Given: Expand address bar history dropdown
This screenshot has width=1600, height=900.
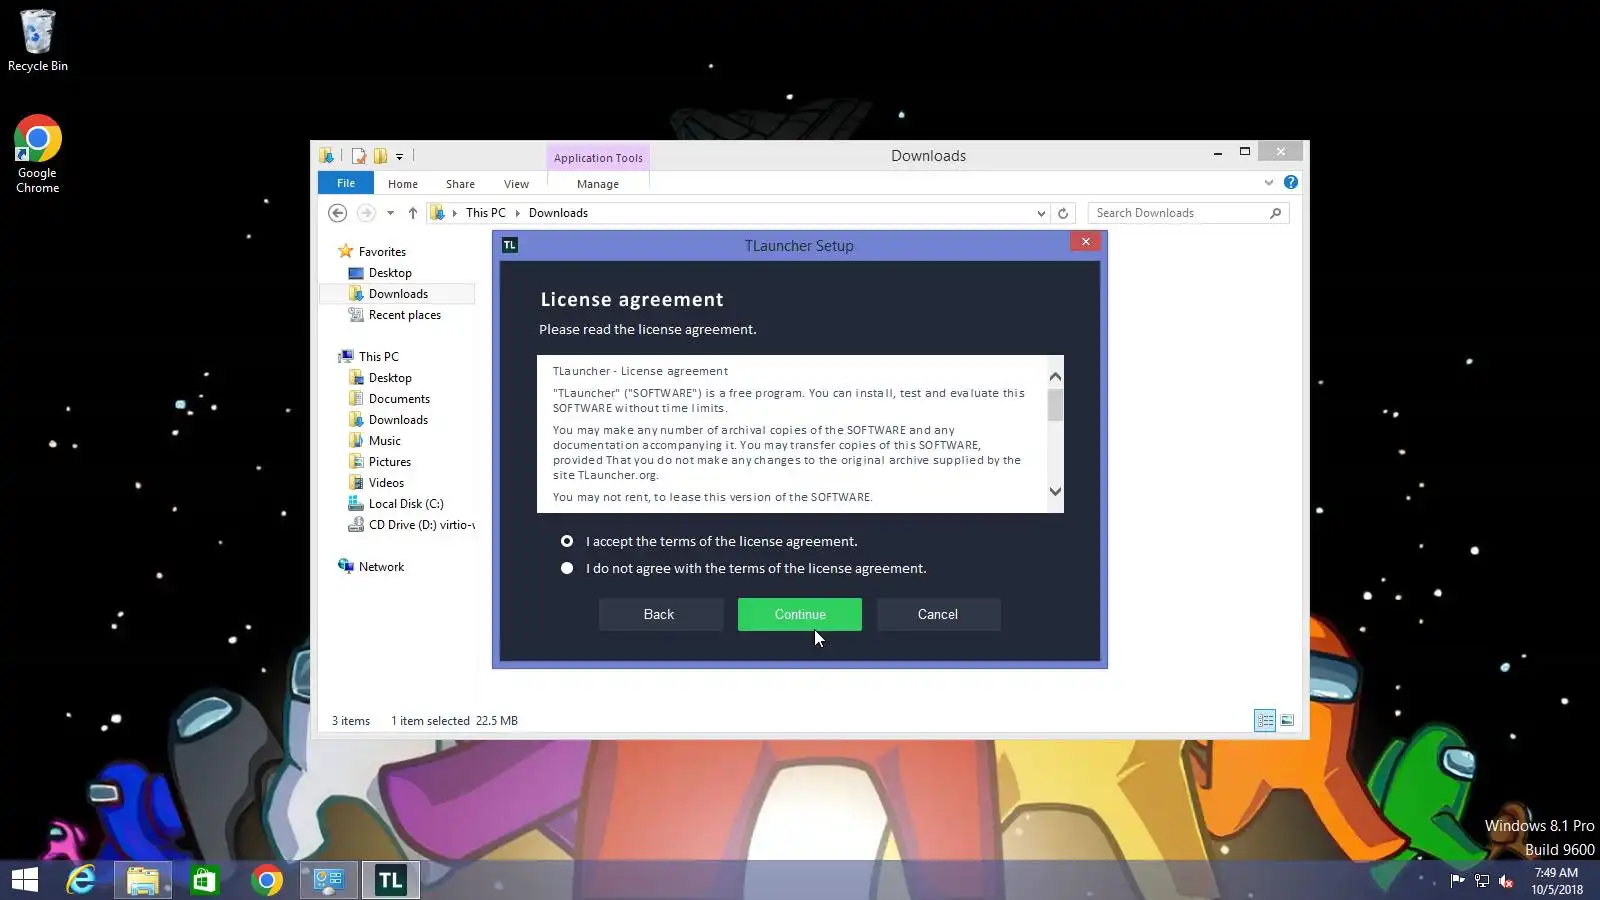Looking at the screenshot, I should pos(1041,213).
